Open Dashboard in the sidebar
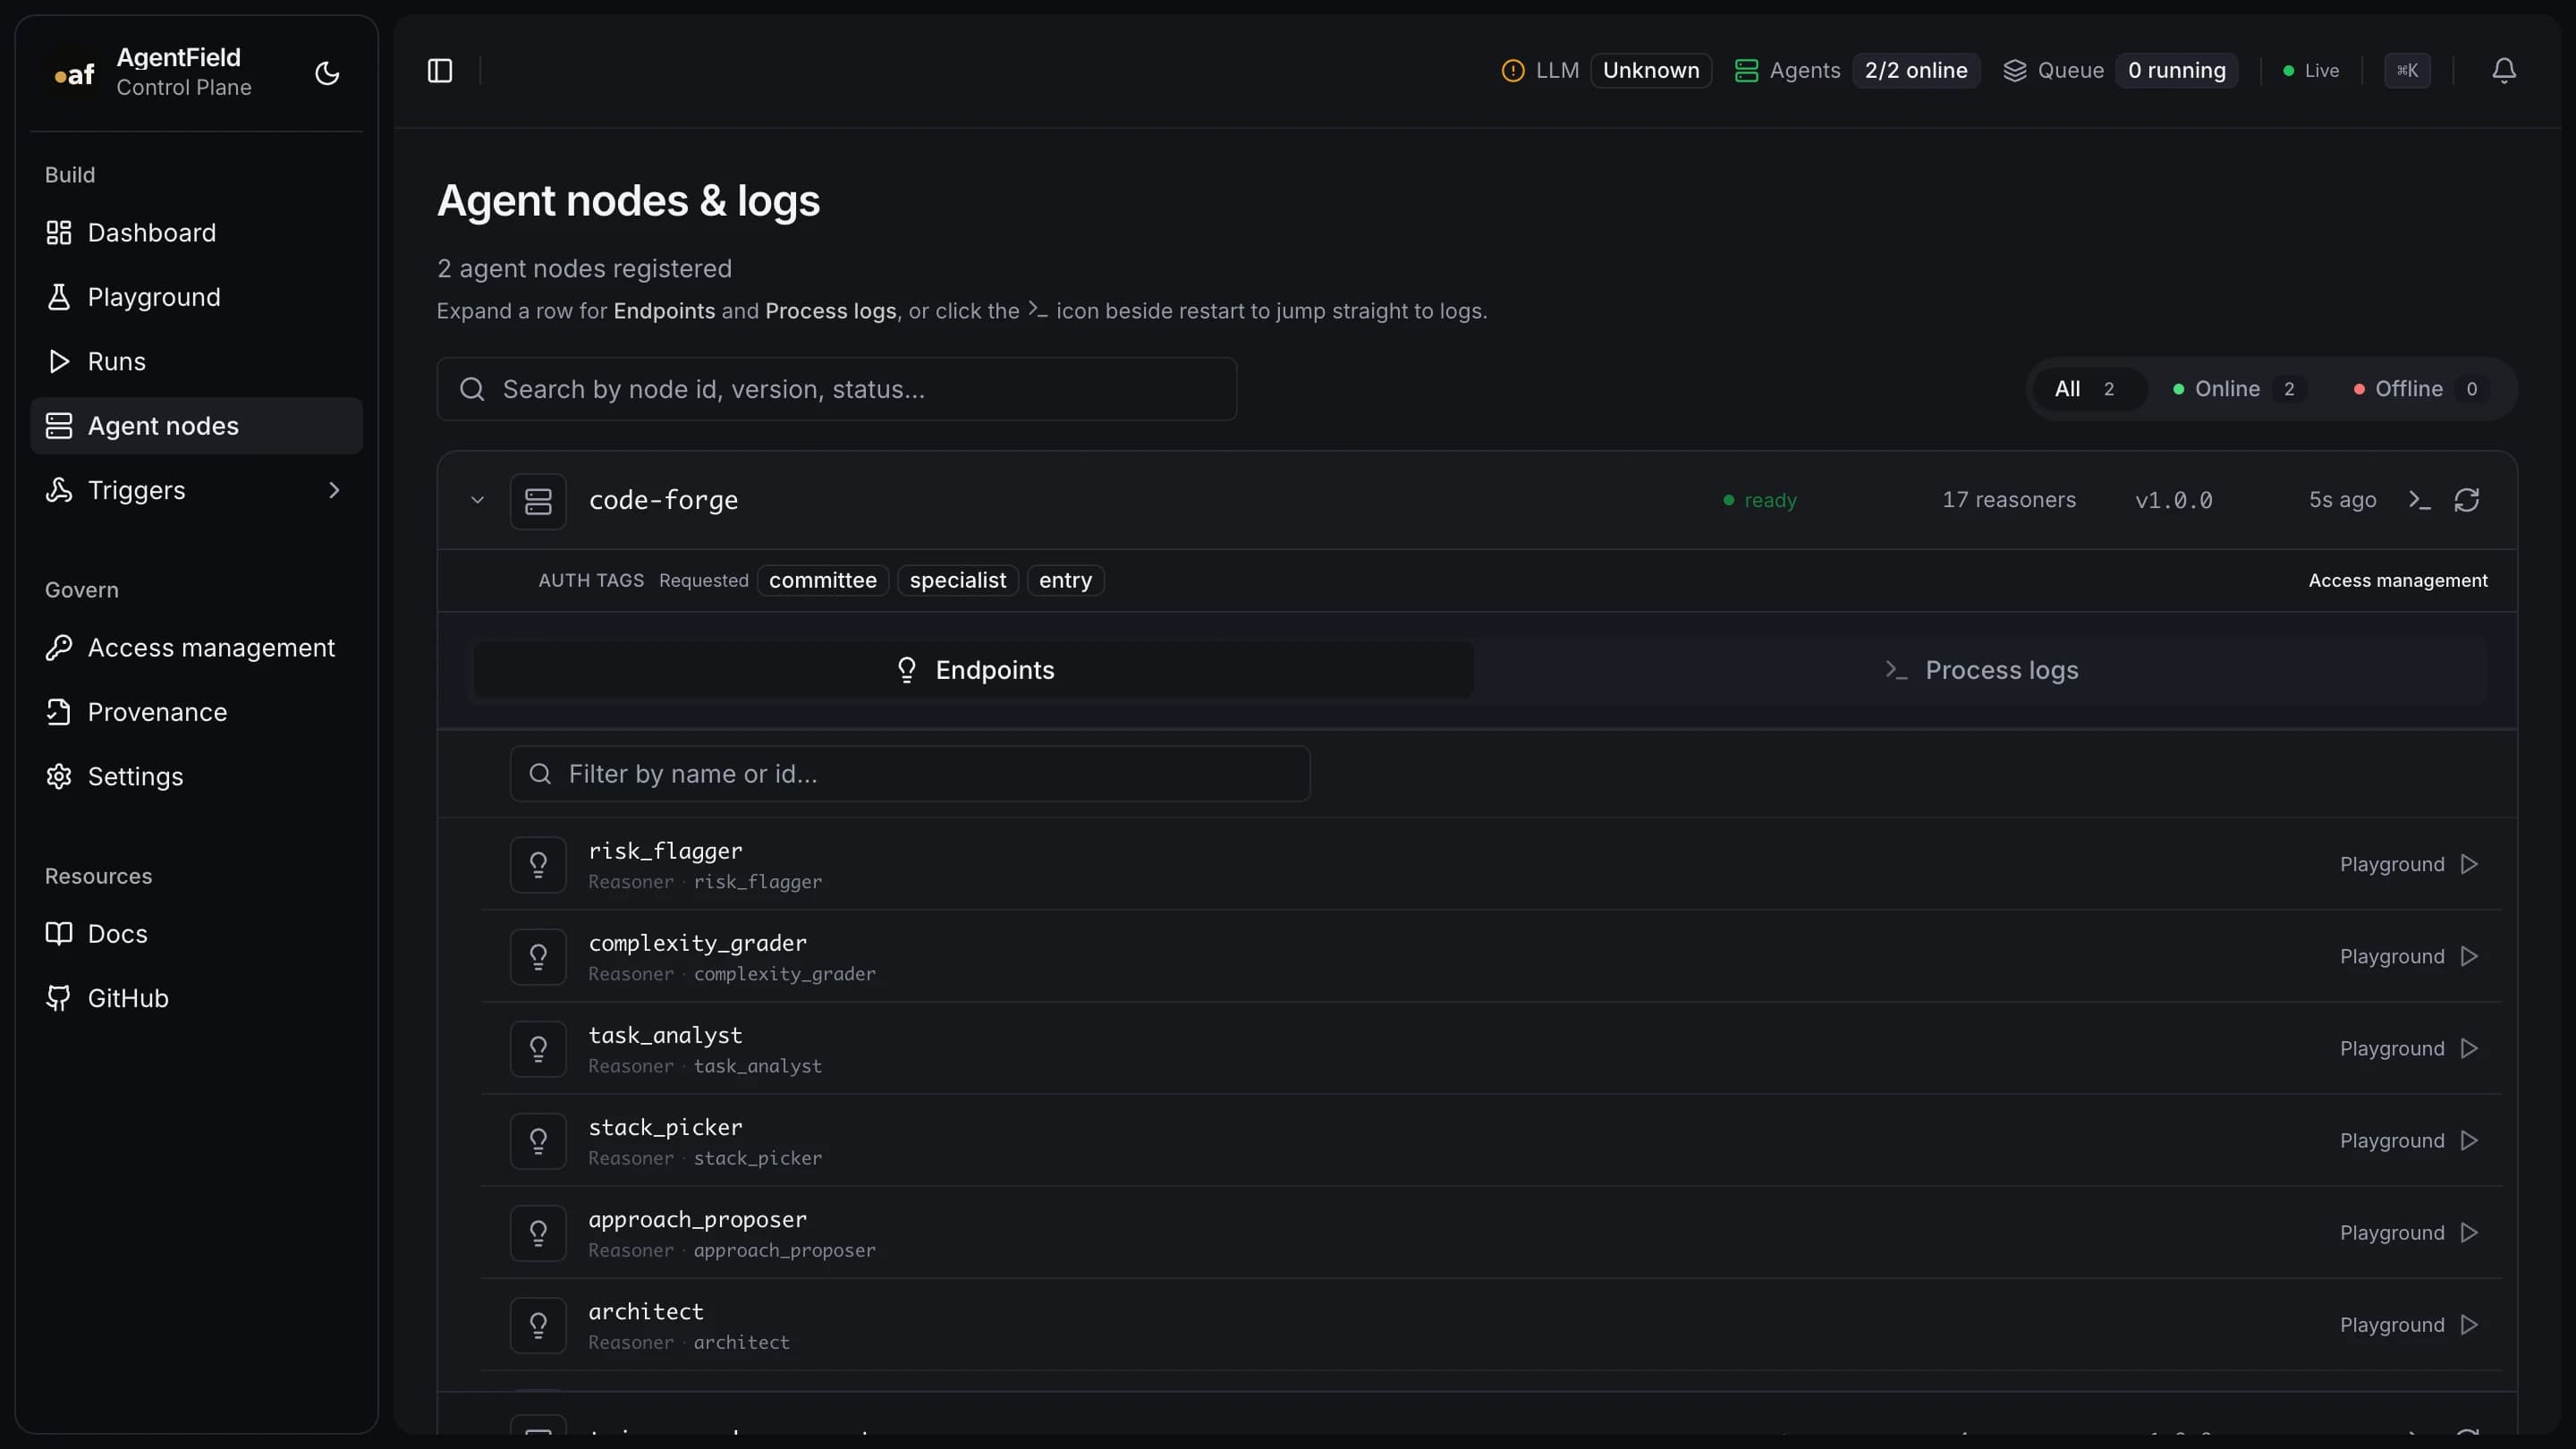The image size is (2576, 1449). (196, 233)
